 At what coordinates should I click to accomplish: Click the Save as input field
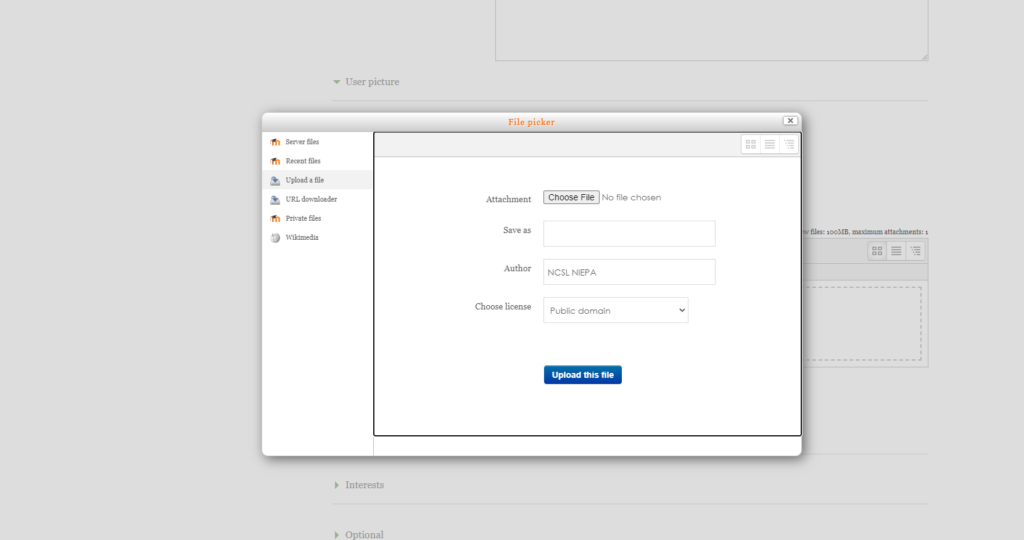tap(629, 234)
